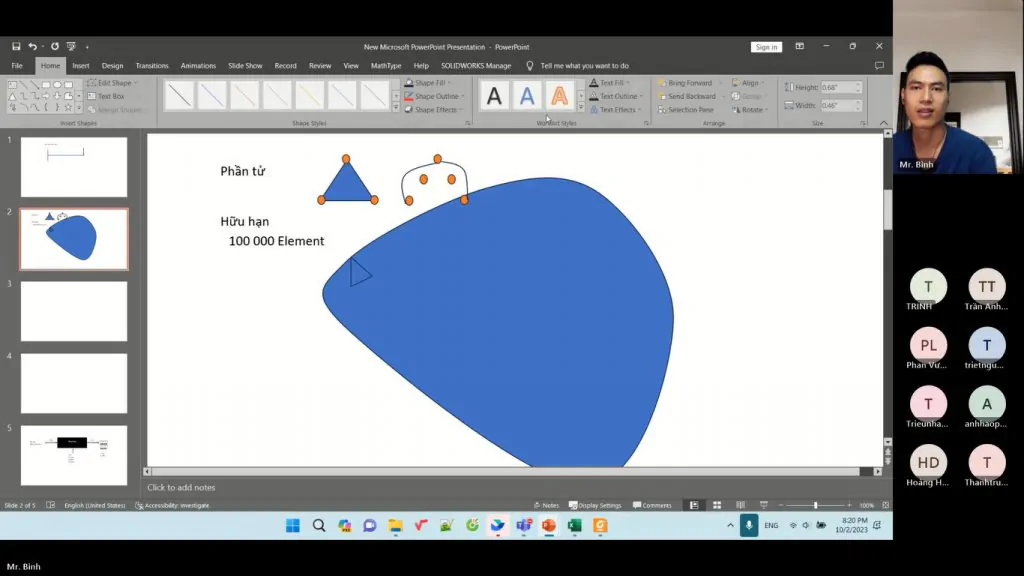Click the zoom slider handle
This screenshot has width=1024, height=576.
coord(815,505)
